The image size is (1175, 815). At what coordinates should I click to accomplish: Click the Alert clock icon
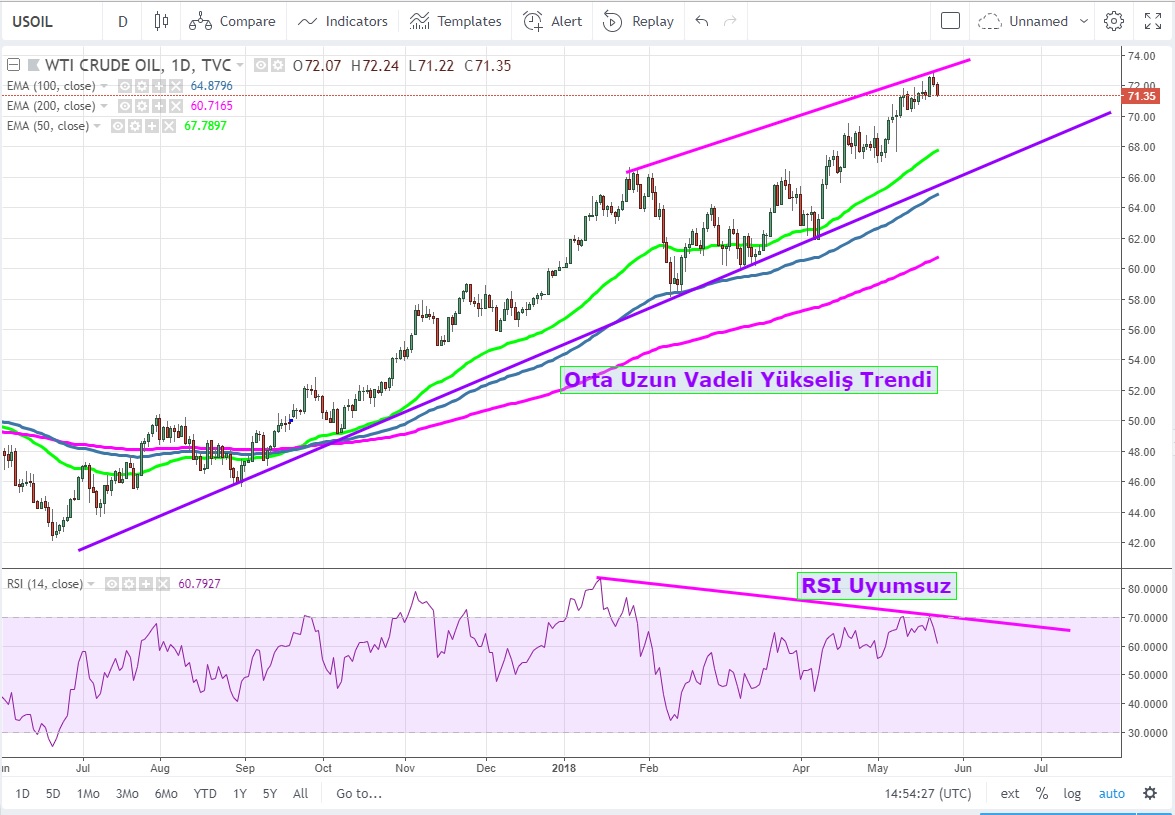[x=534, y=21]
